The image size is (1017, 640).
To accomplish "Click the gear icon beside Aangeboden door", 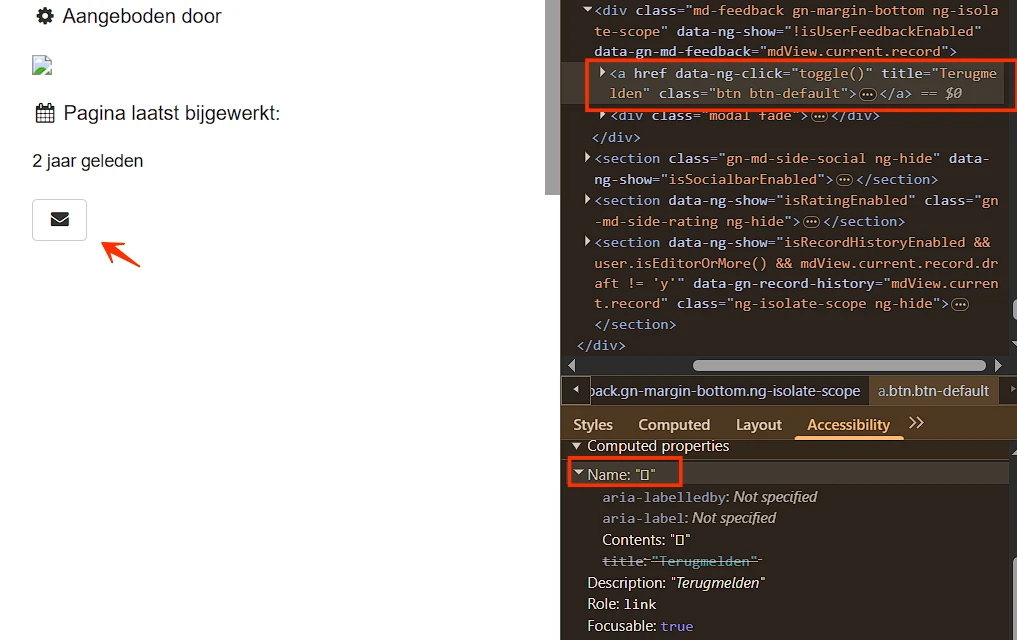I will (x=45, y=16).
